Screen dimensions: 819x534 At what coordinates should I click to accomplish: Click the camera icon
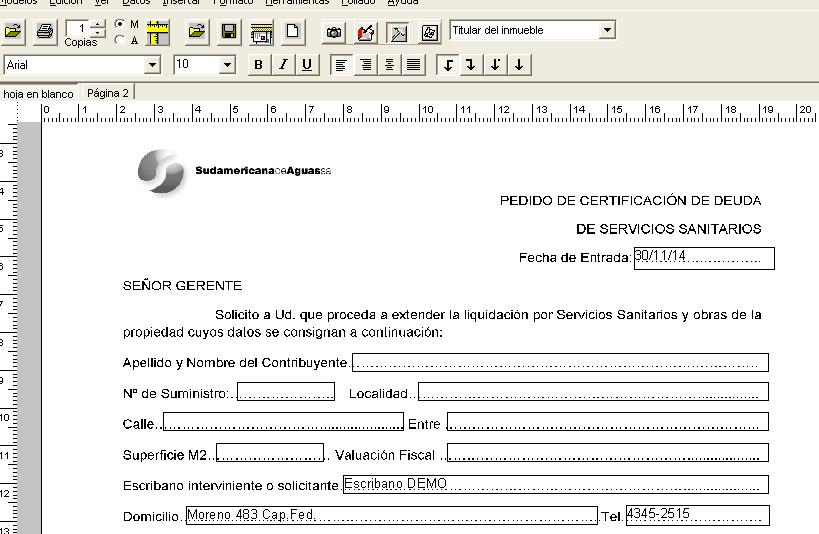coord(334,33)
